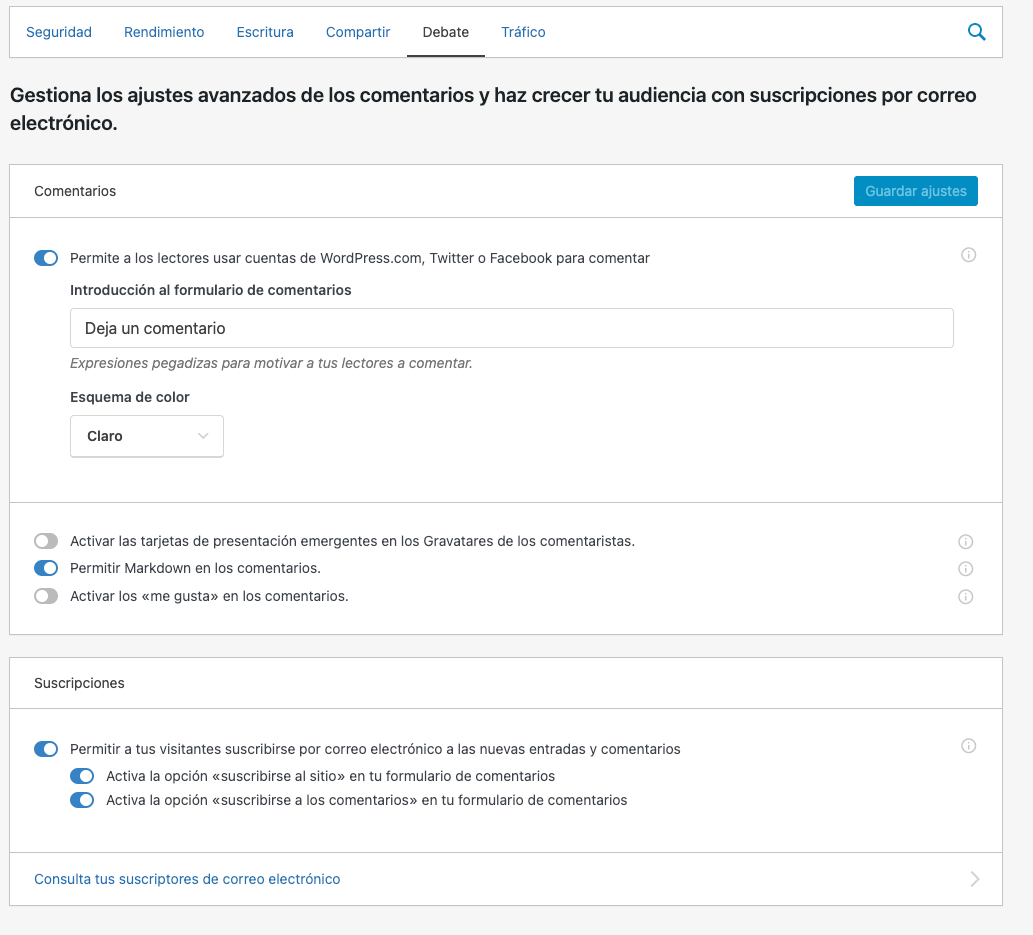The image size is (1033, 935).
Task: Switch to the Rendimiento tab
Action: (x=164, y=32)
